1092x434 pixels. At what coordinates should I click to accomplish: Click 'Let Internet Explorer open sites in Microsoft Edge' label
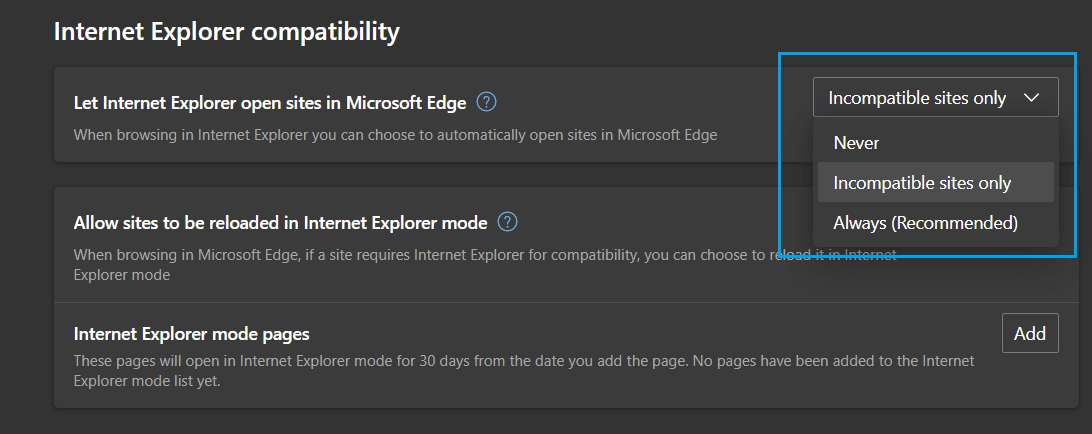point(270,103)
